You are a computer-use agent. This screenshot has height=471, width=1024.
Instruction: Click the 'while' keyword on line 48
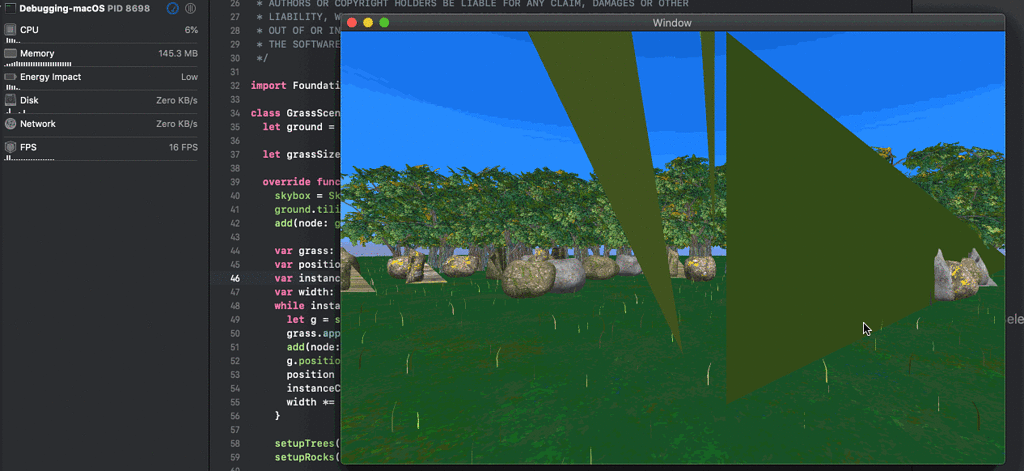(290, 306)
